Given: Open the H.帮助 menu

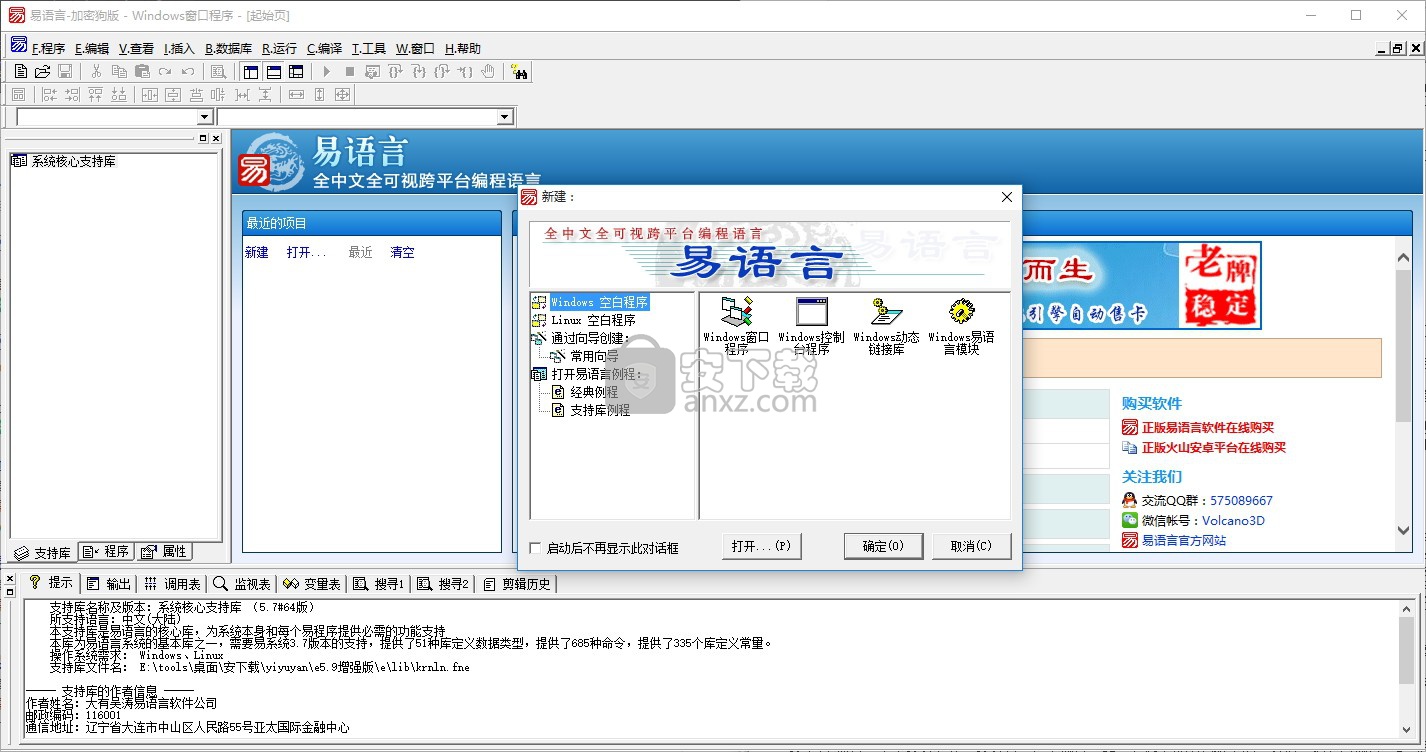Looking at the screenshot, I should pos(463,48).
